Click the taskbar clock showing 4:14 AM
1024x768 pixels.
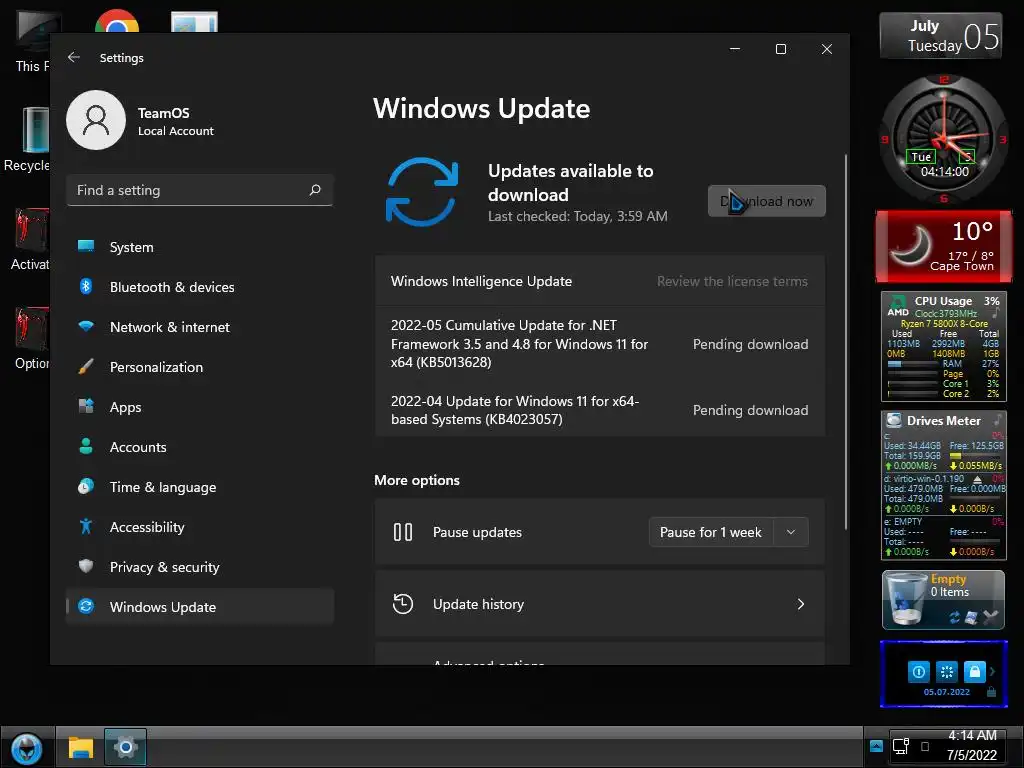(972, 745)
